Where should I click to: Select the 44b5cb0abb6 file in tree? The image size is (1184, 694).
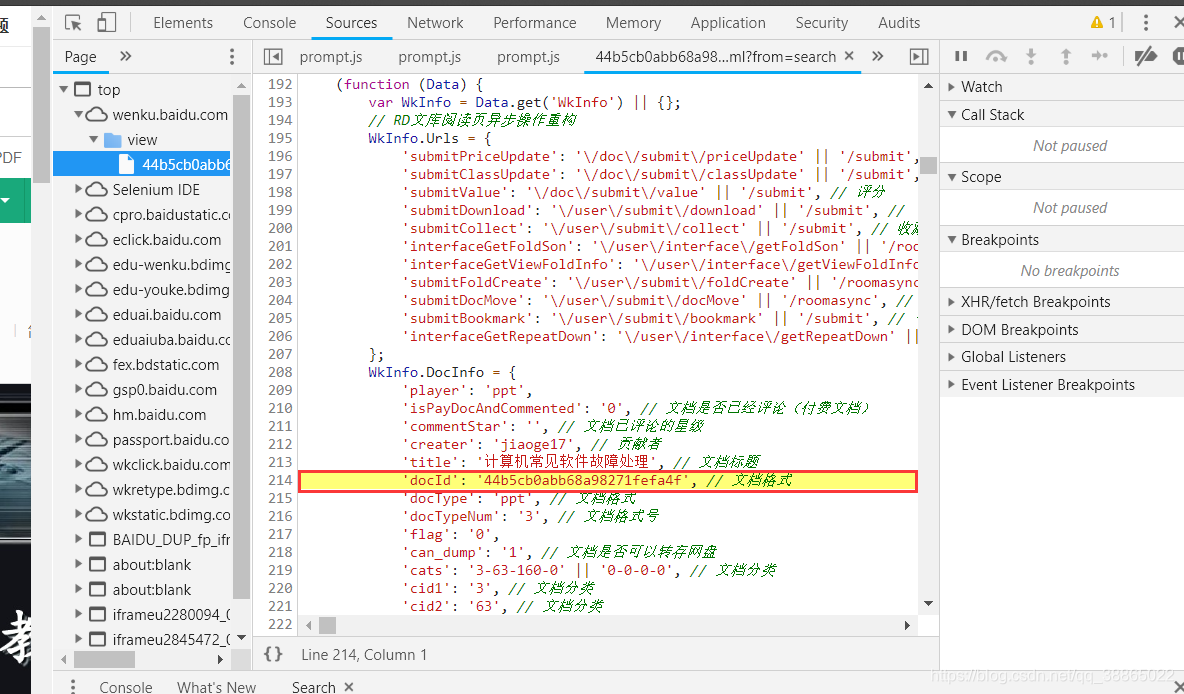coord(142,164)
